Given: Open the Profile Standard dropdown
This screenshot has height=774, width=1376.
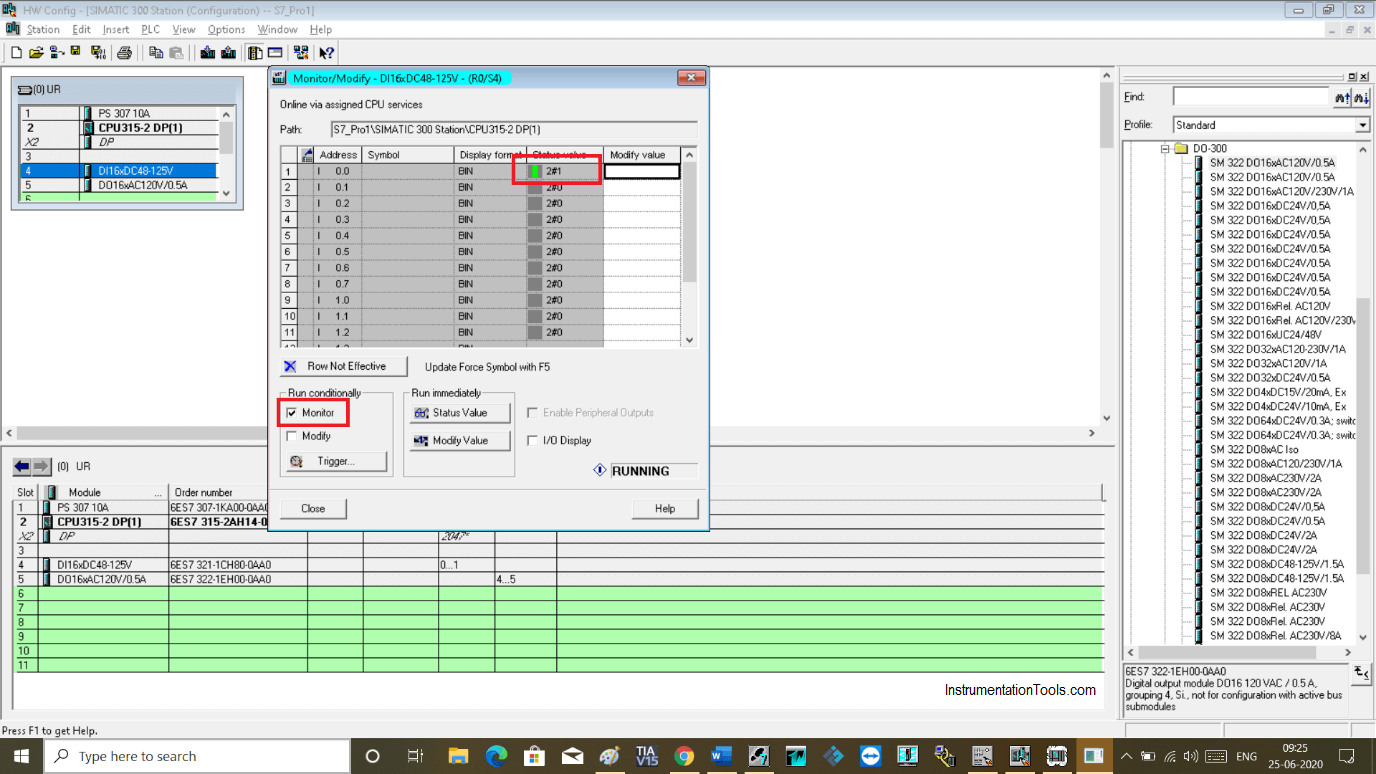Looking at the screenshot, I should pyautogui.click(x=1362, y=125).
